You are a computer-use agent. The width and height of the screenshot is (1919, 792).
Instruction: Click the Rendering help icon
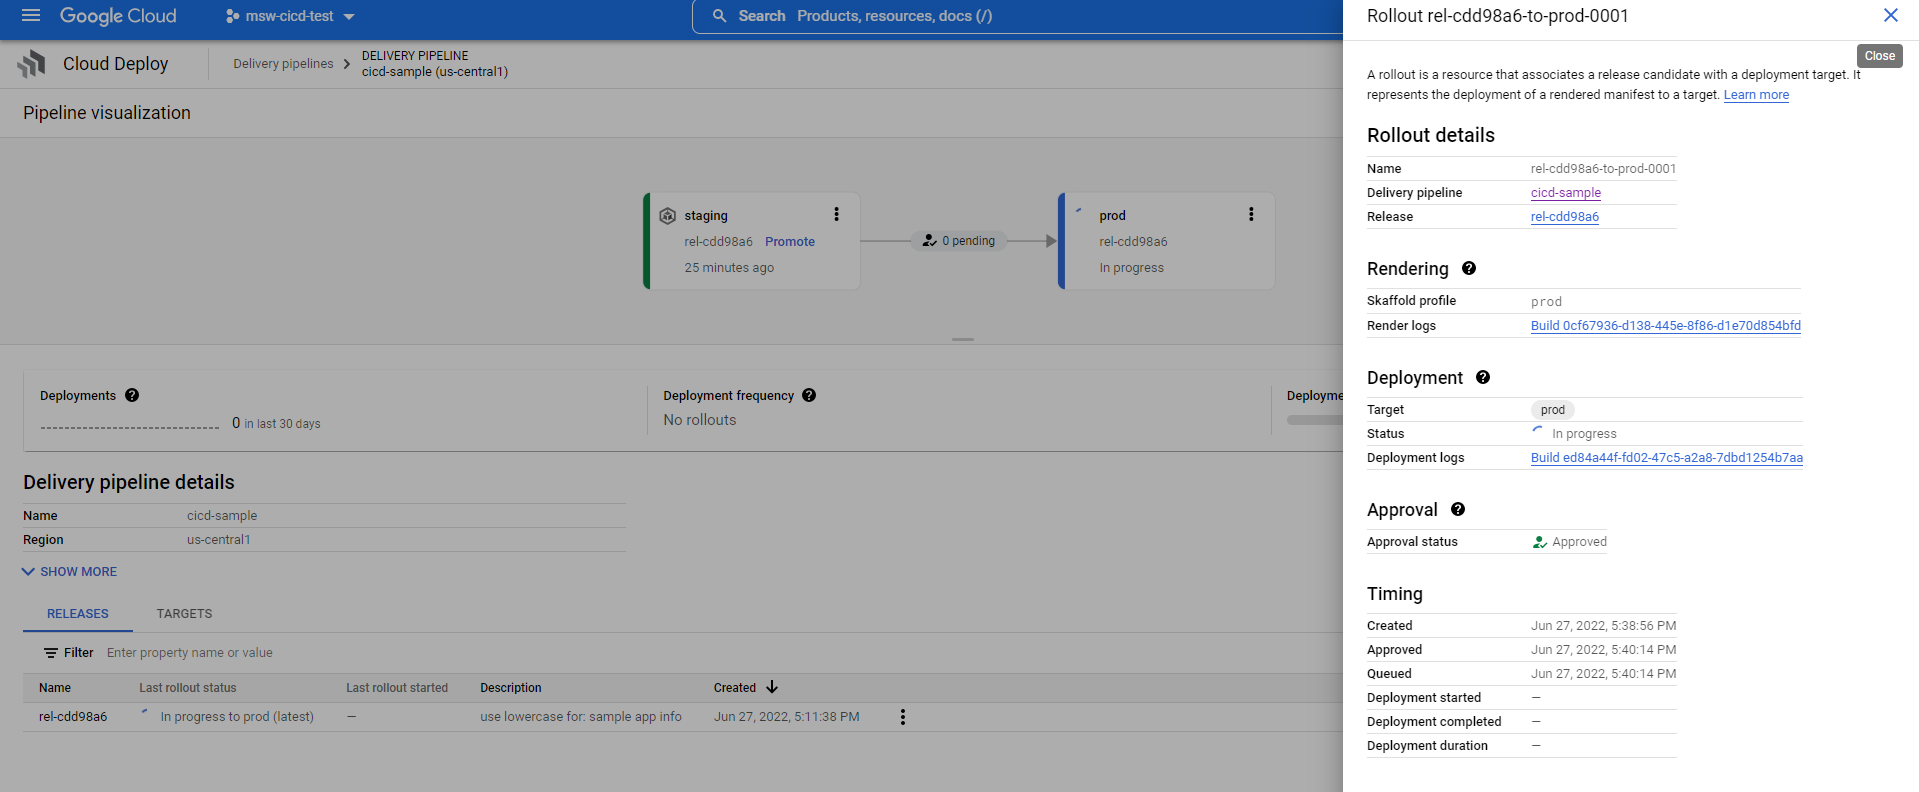1468,268
